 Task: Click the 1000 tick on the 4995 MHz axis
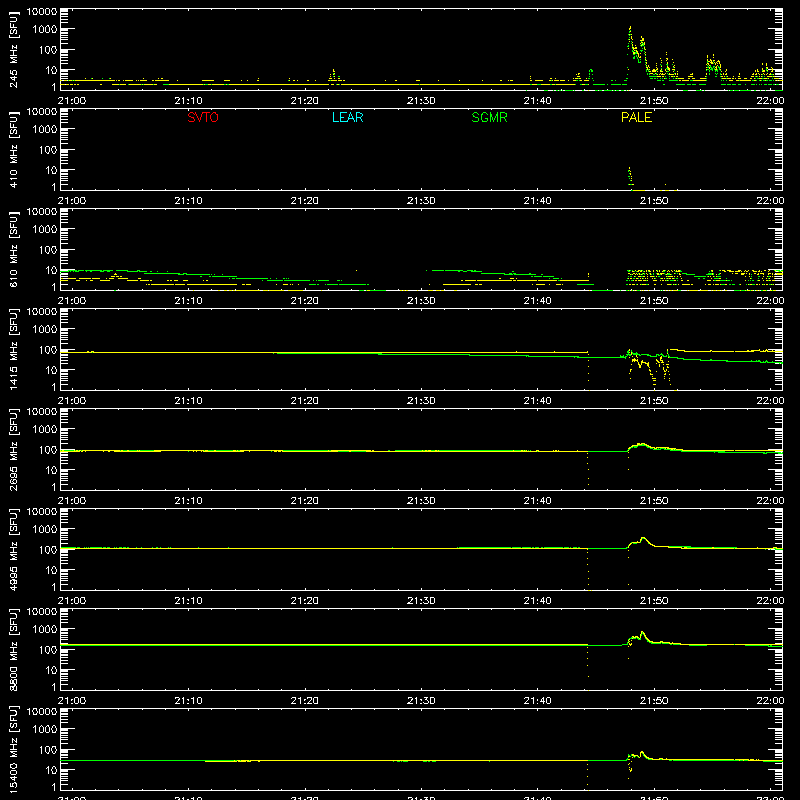tap(45, 530)
